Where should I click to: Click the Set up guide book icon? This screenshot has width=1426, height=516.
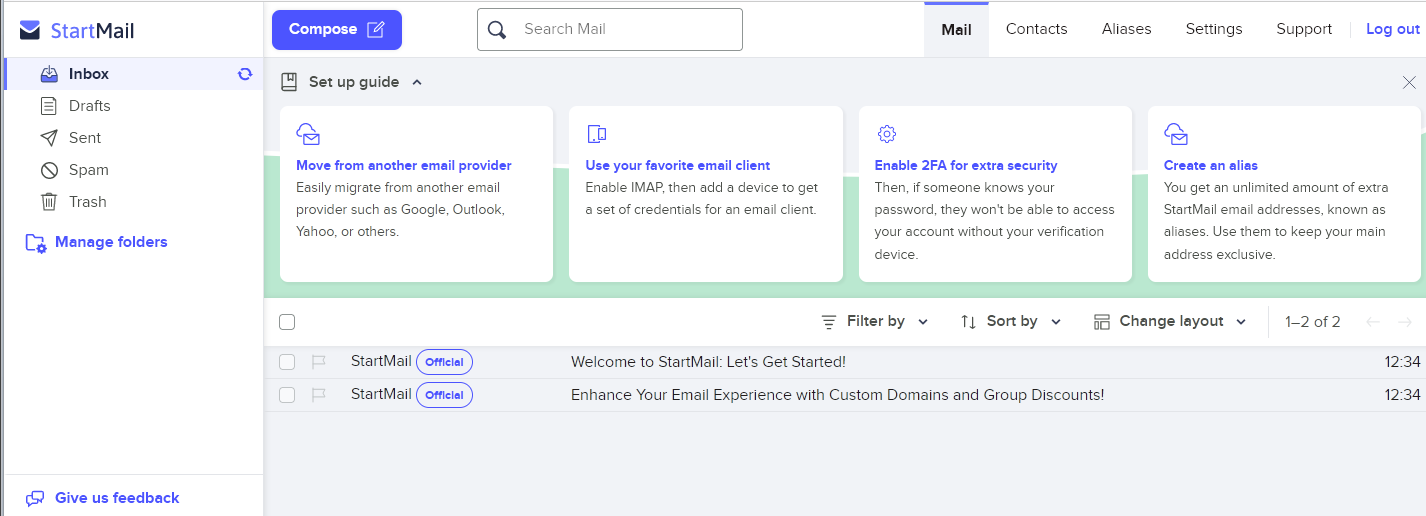(289, 82)
